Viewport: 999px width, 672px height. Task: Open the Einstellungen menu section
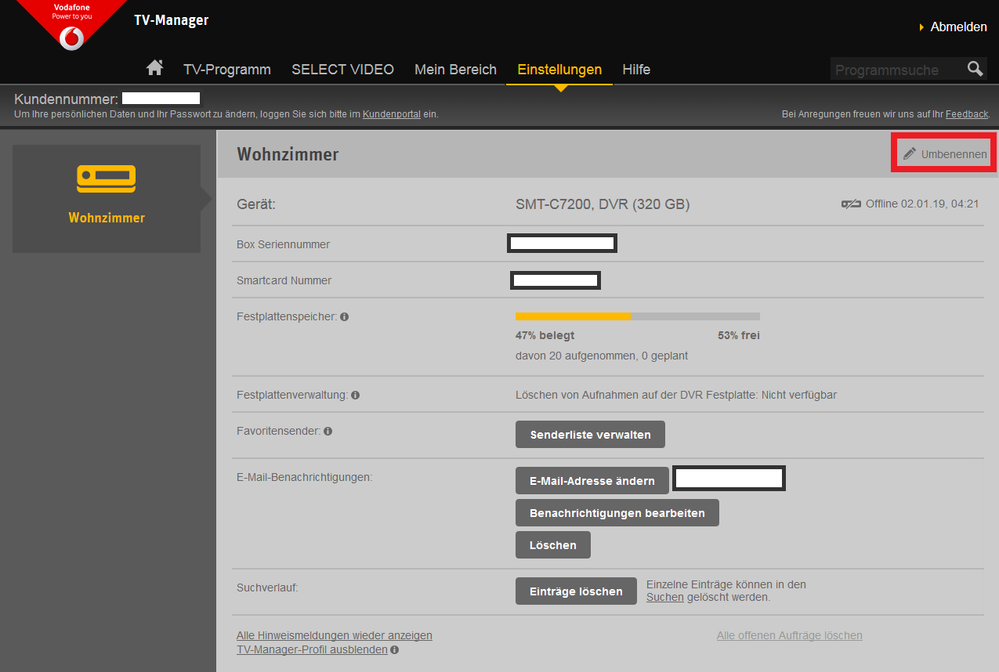coord(559,69)
